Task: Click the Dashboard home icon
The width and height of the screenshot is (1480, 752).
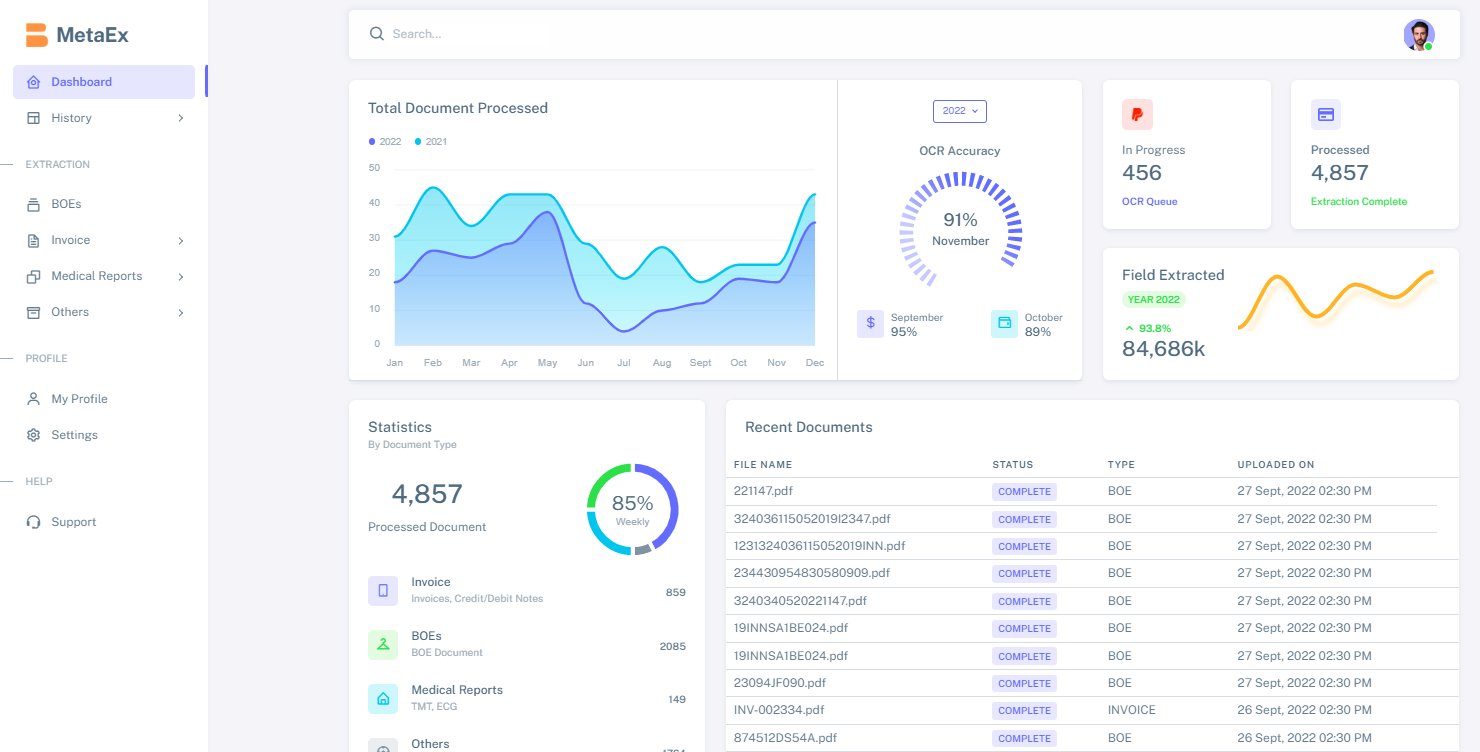Action: 33,82
